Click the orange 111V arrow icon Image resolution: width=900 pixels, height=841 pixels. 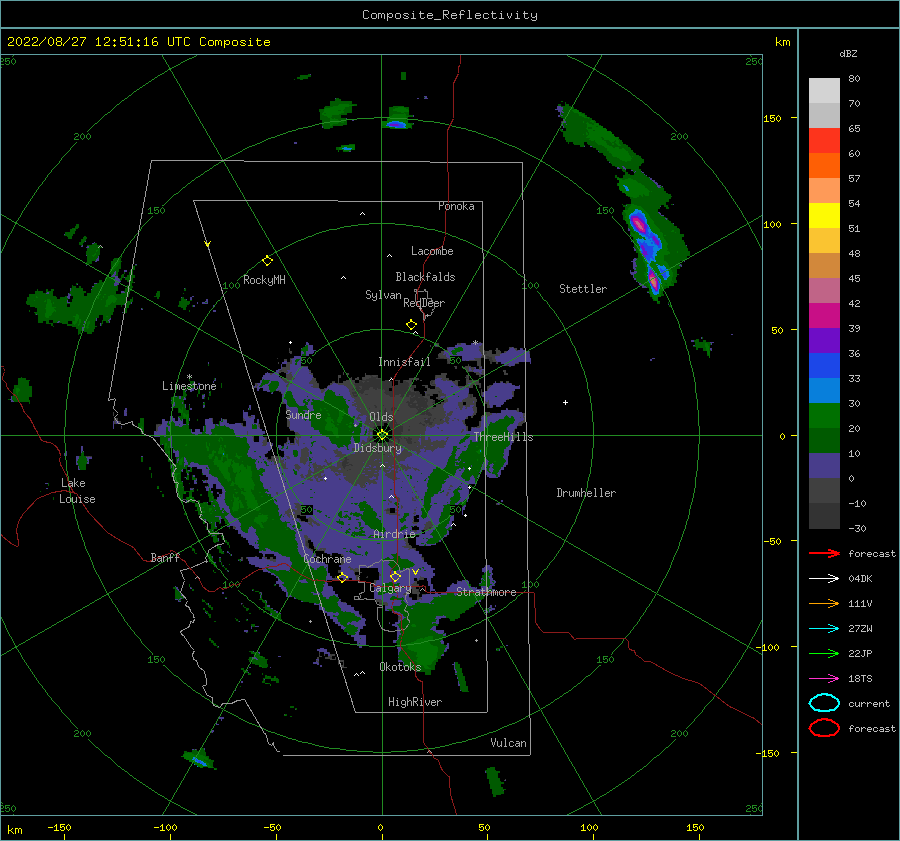824,603
